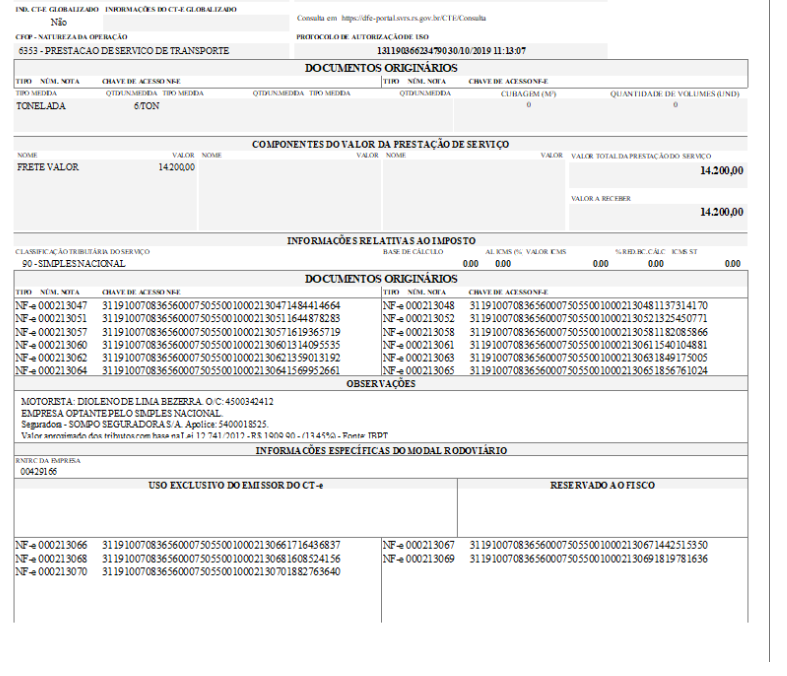Click row NF-e 000213052

coord(545,318)
